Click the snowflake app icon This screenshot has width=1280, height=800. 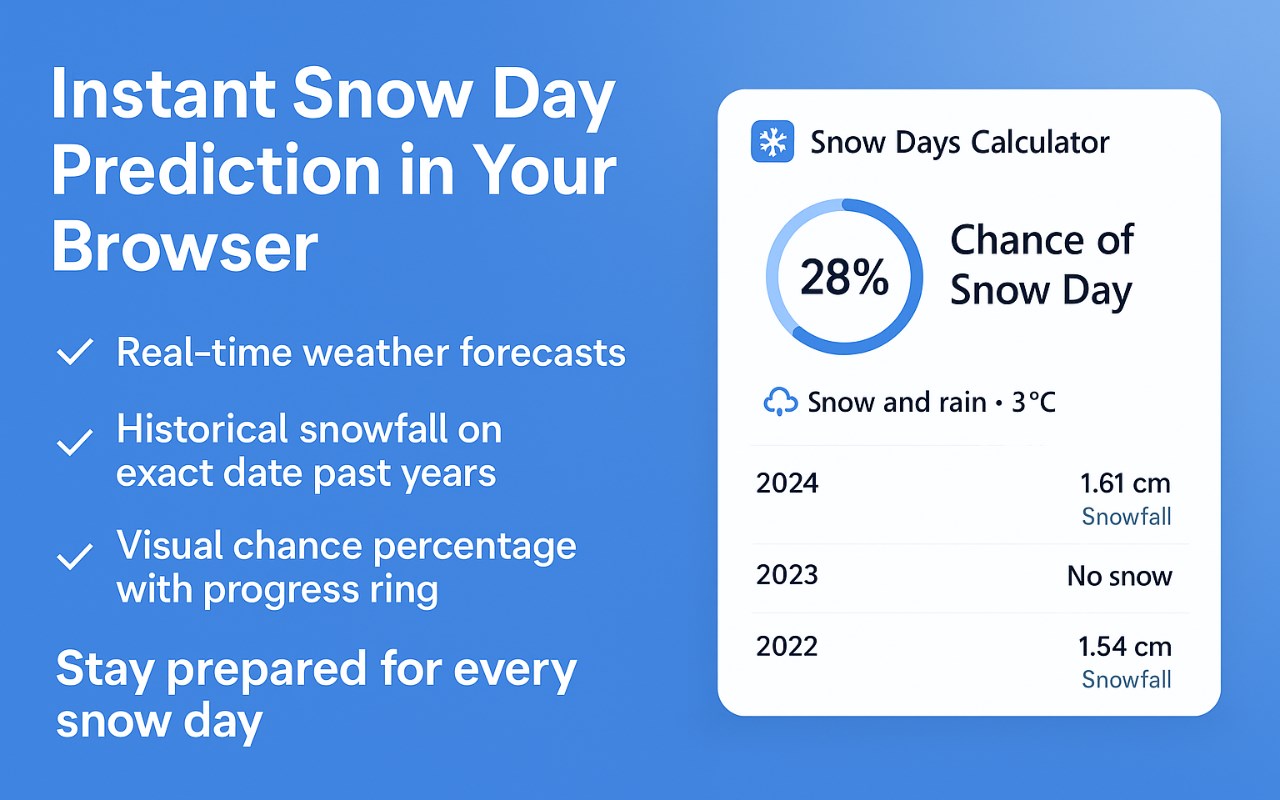[771, 142]
